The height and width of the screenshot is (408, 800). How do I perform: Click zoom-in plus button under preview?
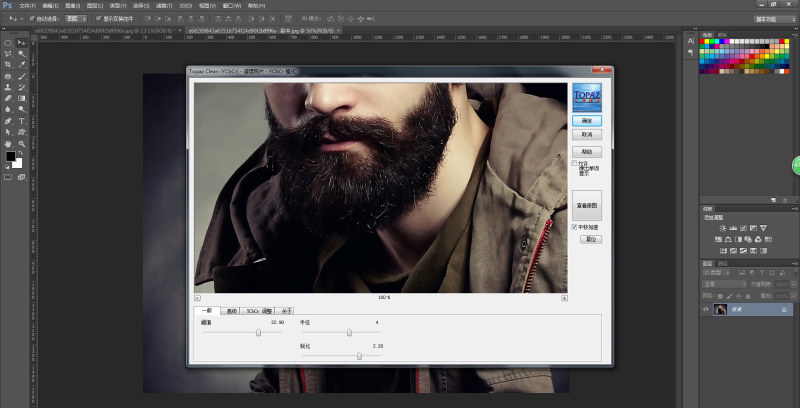point(564,298)
